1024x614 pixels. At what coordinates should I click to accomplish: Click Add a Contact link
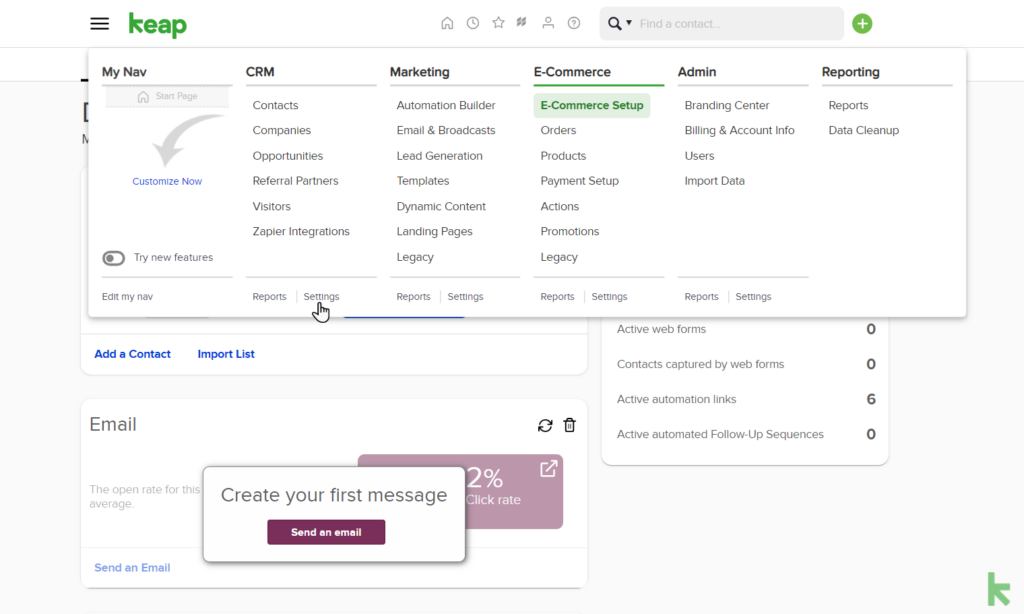point(133,354)
